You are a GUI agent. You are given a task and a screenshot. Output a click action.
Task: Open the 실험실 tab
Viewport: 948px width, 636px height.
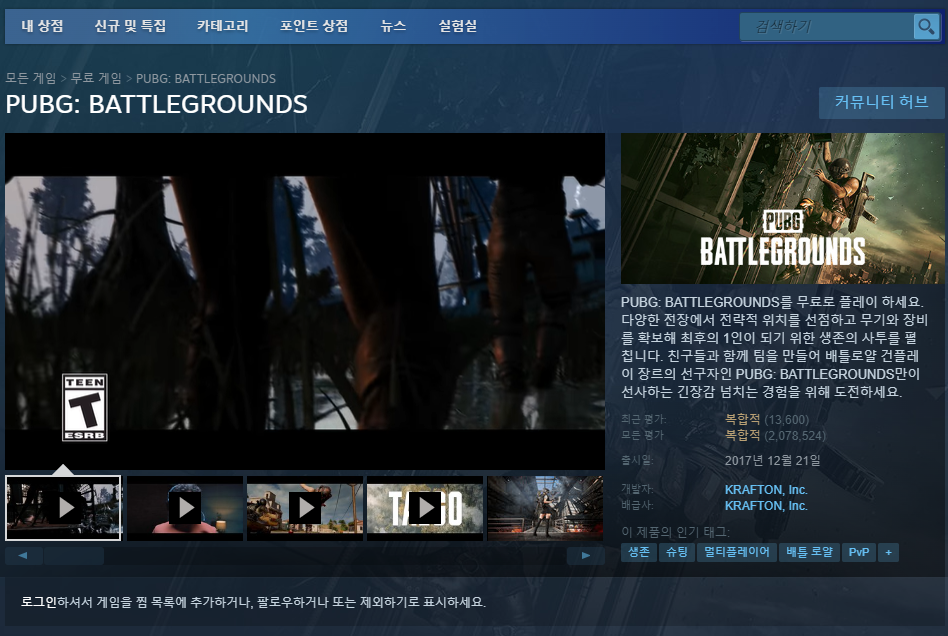click(x=458, y=26)
